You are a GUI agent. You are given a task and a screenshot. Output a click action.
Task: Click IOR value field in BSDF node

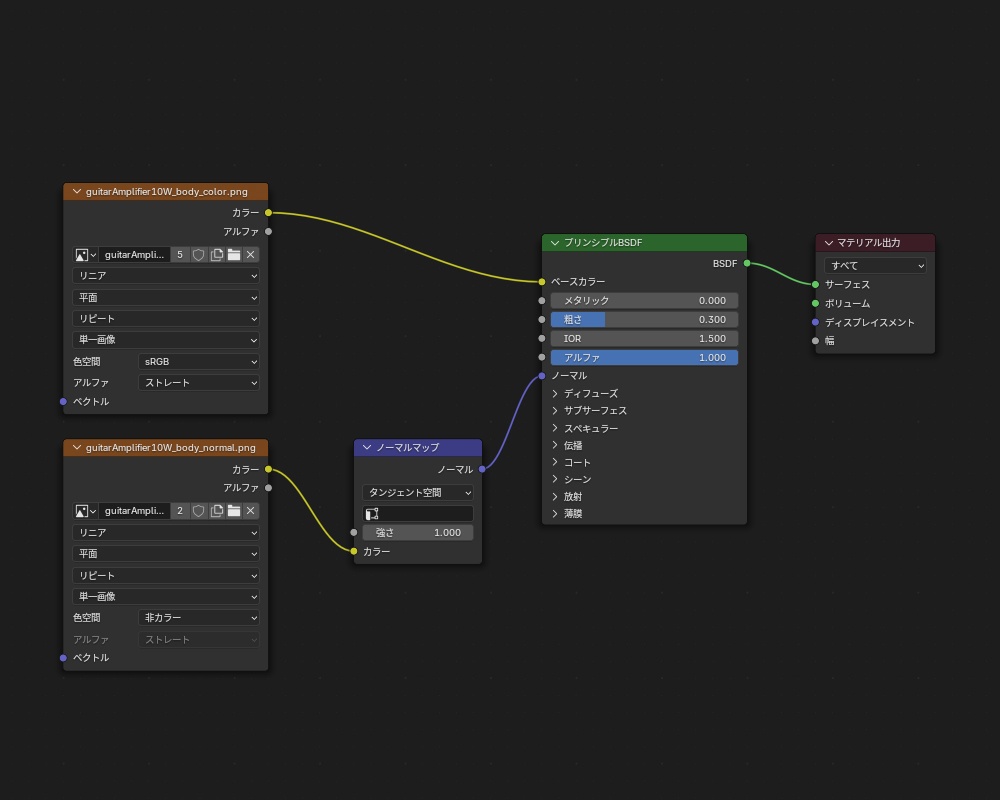pyautogui.click(x=644, y=339)
